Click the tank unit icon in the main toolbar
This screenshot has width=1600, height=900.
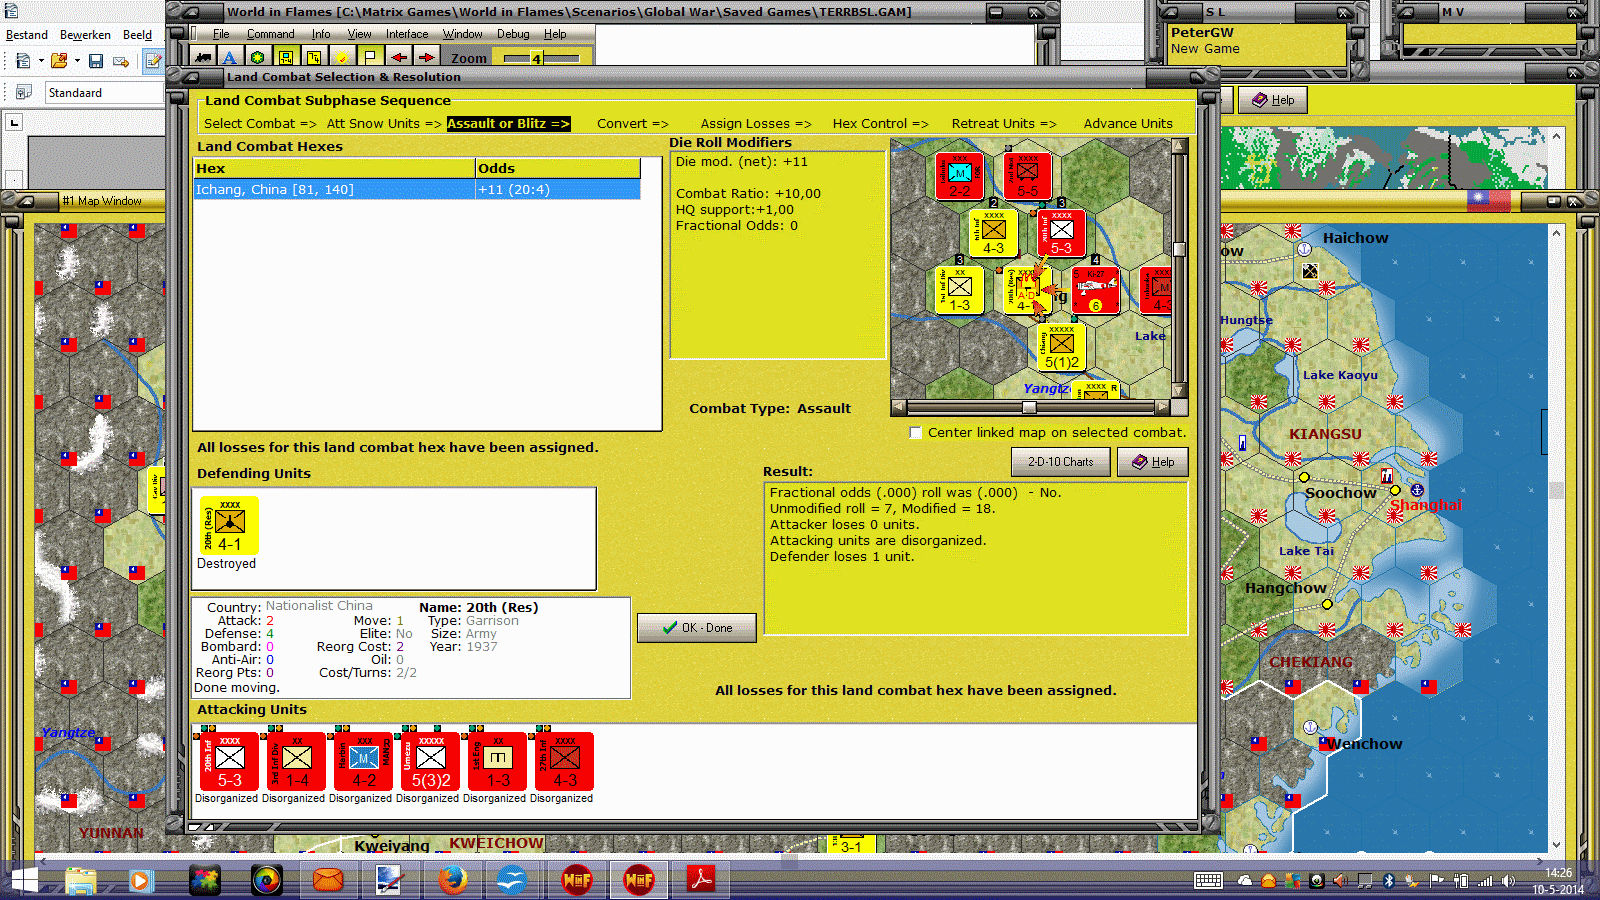(x=203, y=58)
